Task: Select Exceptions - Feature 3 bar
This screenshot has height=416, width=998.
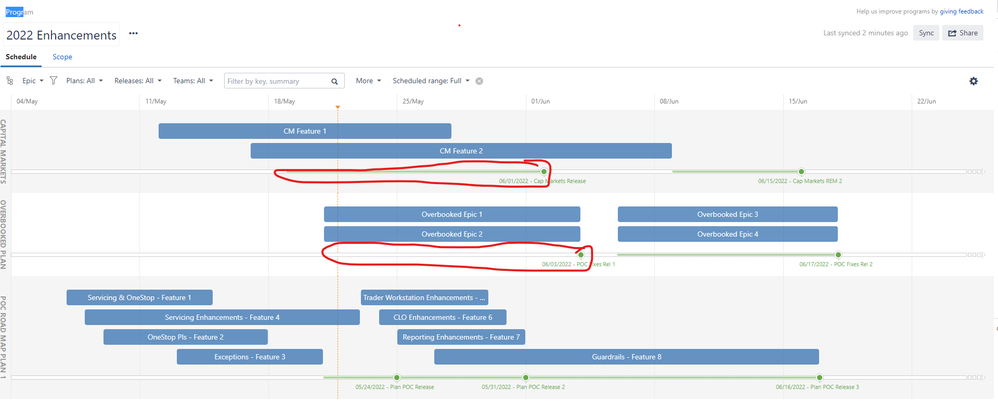Action: click(x=250, y=357)
